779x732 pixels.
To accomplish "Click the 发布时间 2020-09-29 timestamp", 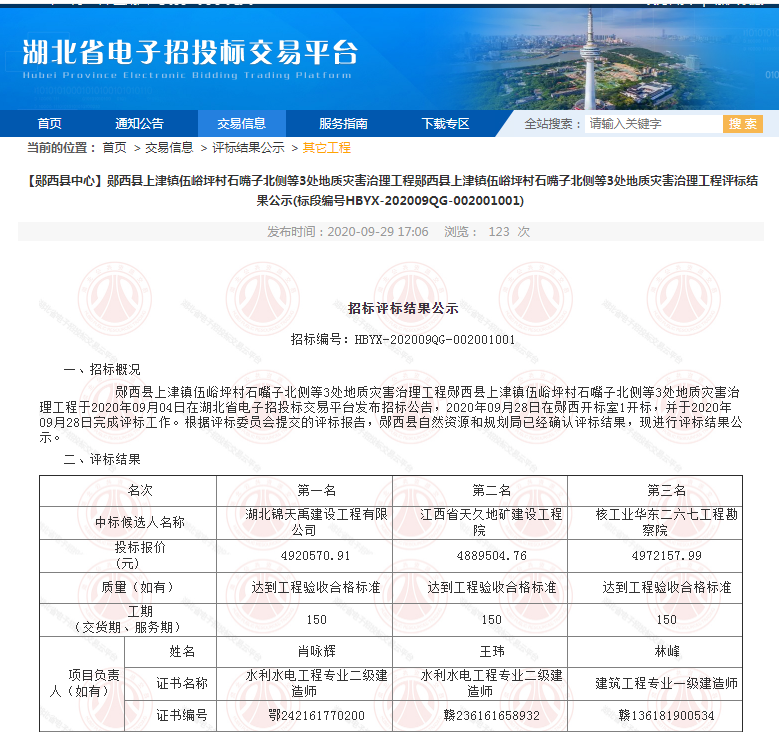I will point(347,232).
